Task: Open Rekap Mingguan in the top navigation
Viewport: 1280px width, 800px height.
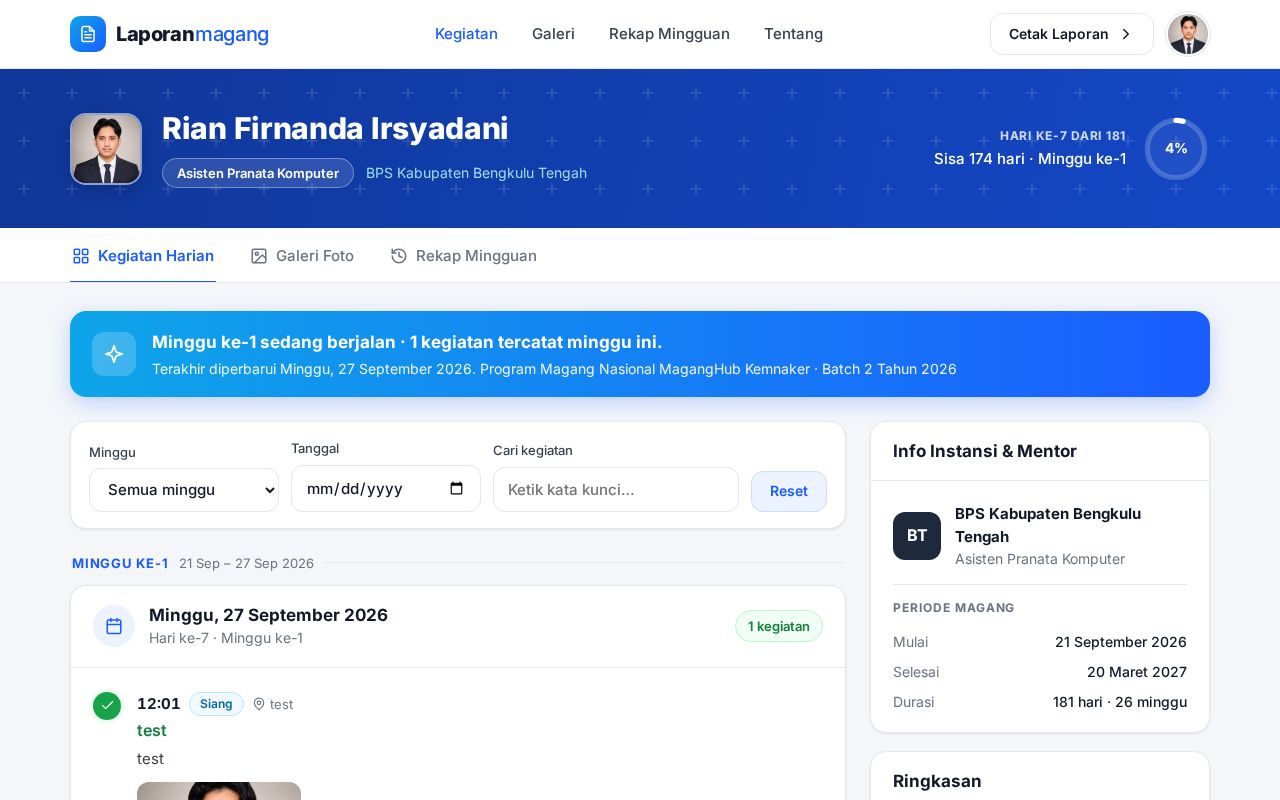Action: point(669,34)
